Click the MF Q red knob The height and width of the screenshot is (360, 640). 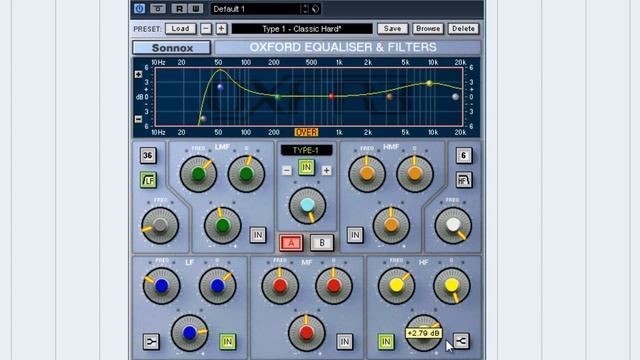pos(334,286)
